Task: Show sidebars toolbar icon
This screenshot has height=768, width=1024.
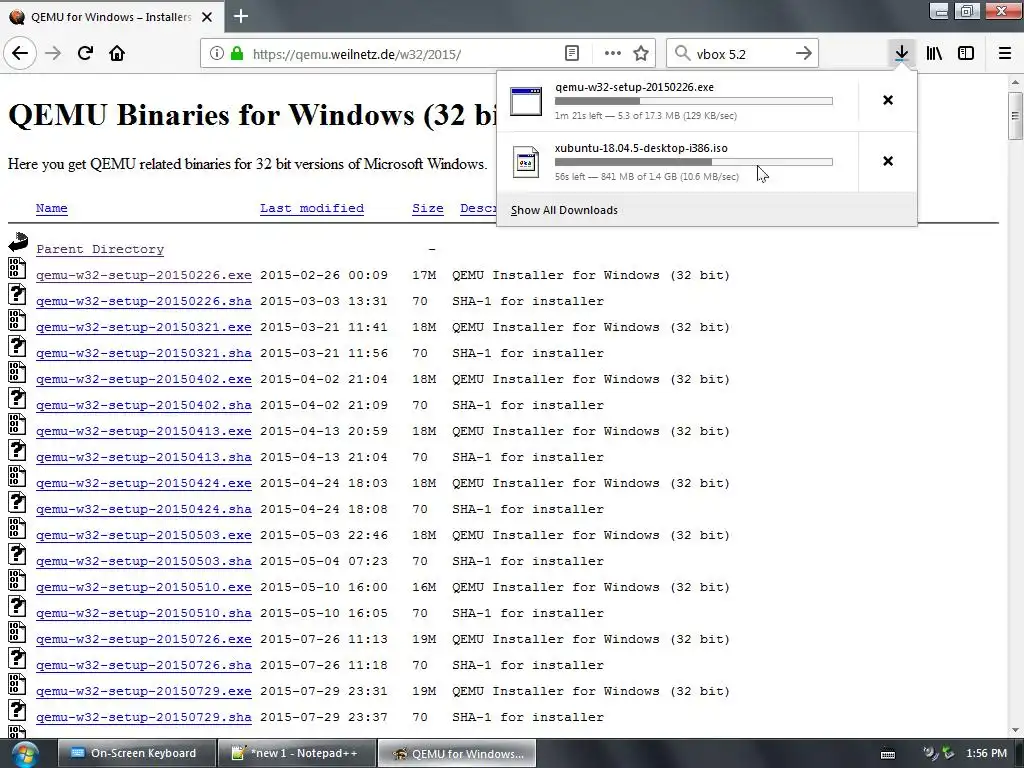Action: [x=966, y=54]
